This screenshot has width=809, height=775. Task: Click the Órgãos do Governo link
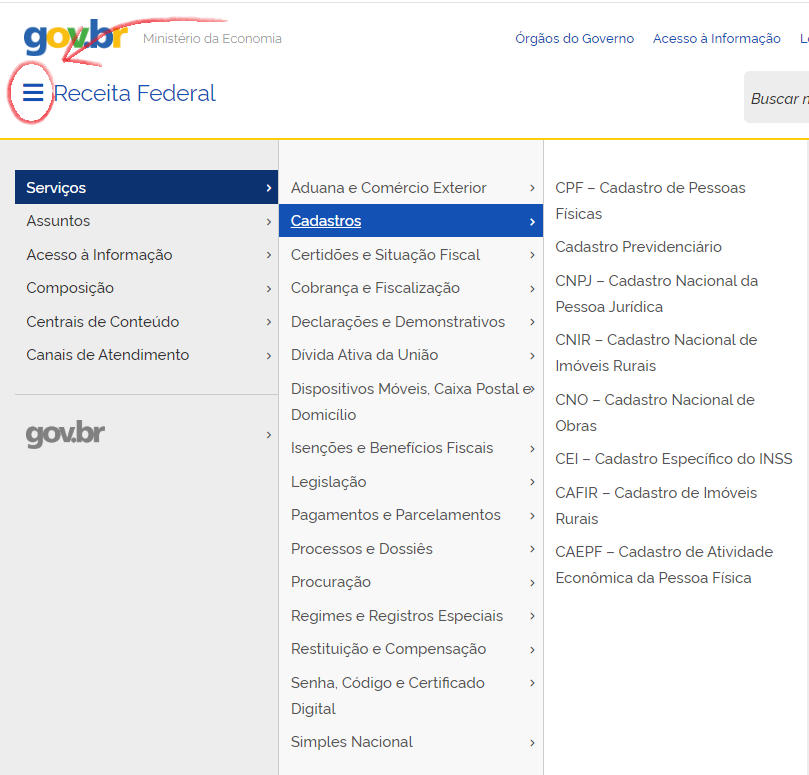(x=574, y=39)
